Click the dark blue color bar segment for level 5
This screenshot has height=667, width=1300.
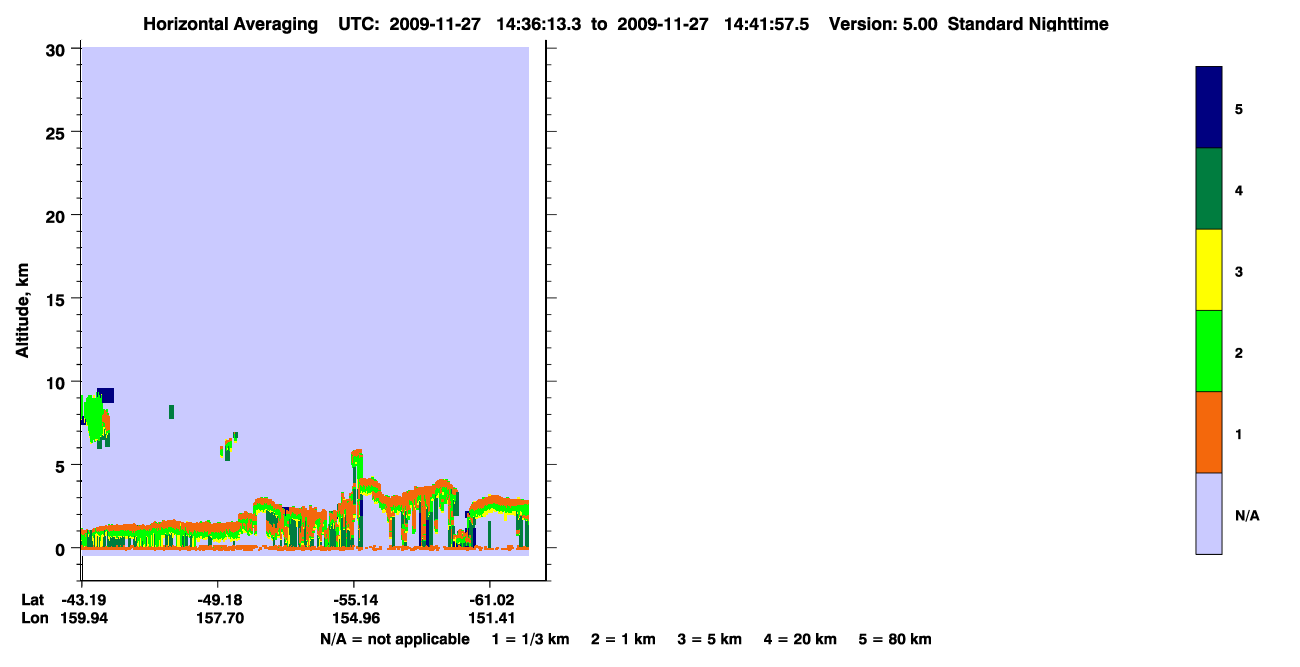pos(1208,108)
